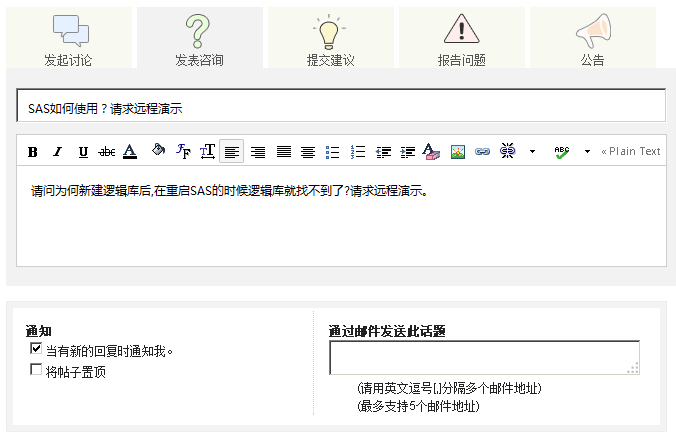Image resolution: width=676 pixels, height=436 pixels.
Task: Open the 提交建议 tab
Action: 330,40
